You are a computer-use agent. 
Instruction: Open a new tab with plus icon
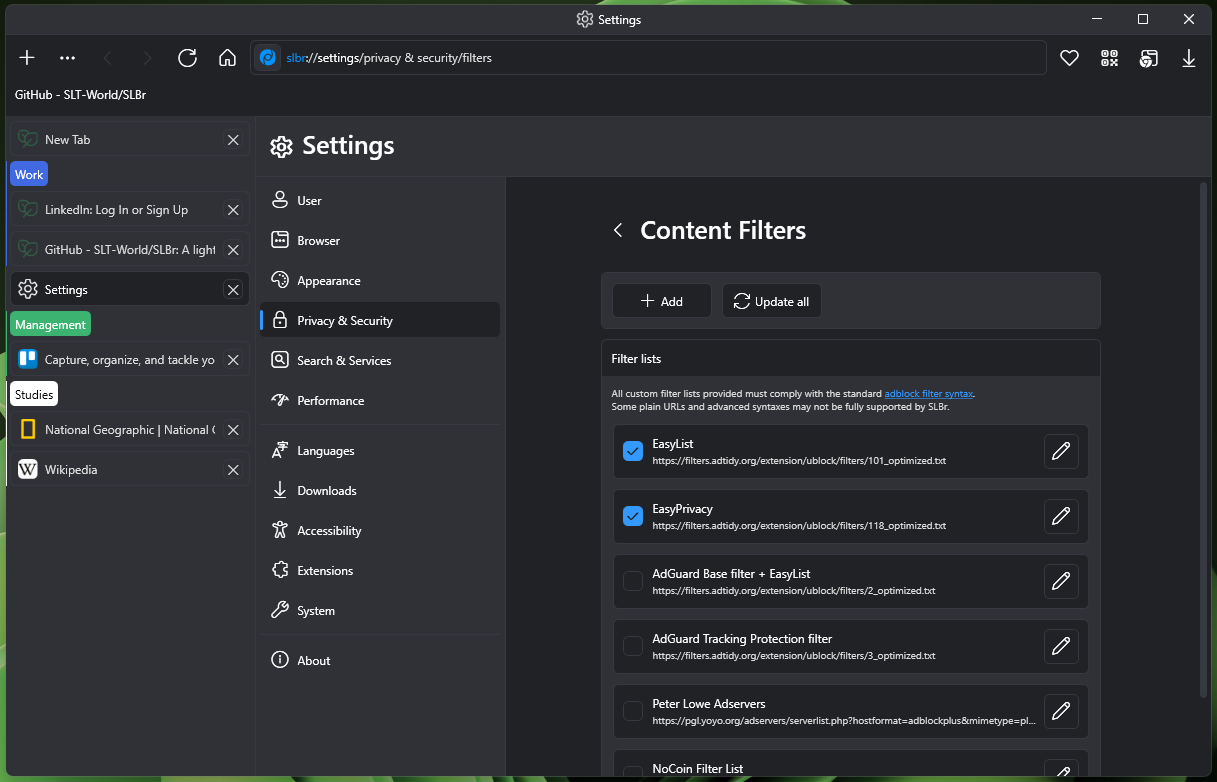coord(27,58)
